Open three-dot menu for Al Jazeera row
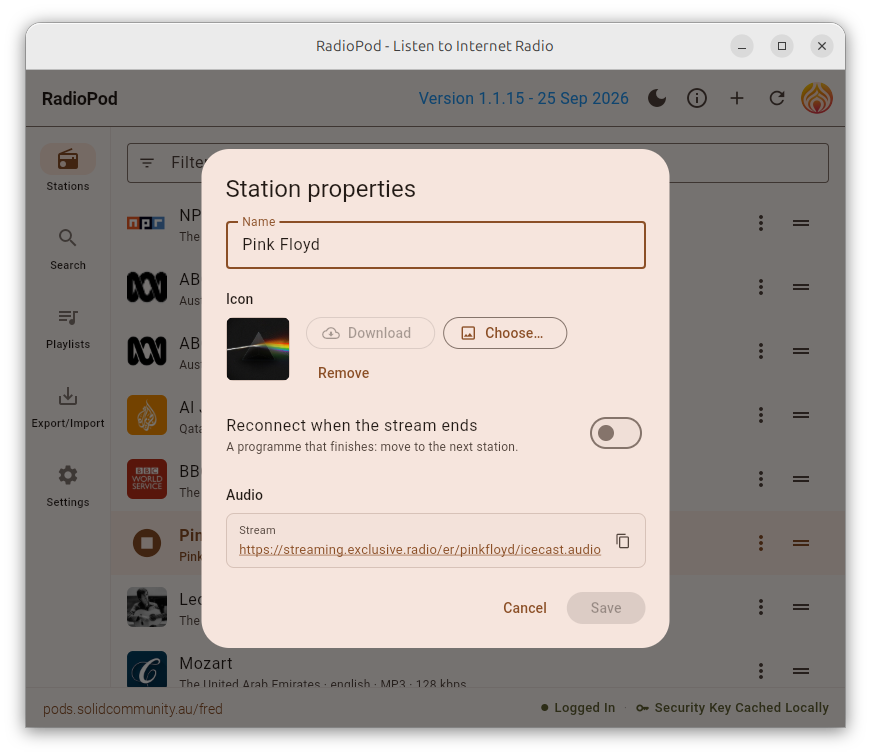Viewport: 871px width, 756px height. 761,415
